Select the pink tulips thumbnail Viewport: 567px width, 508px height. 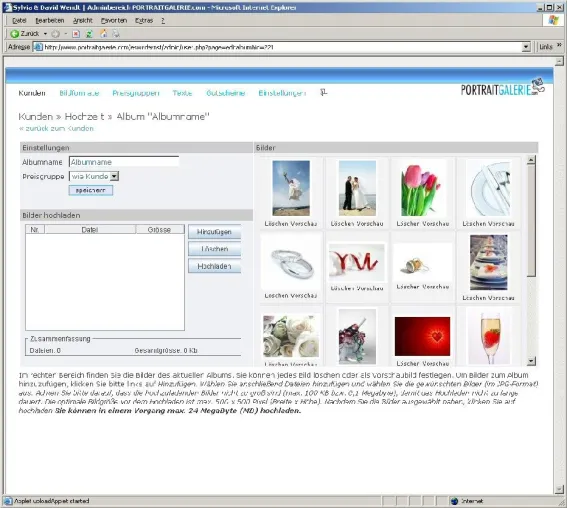(422, 188)
